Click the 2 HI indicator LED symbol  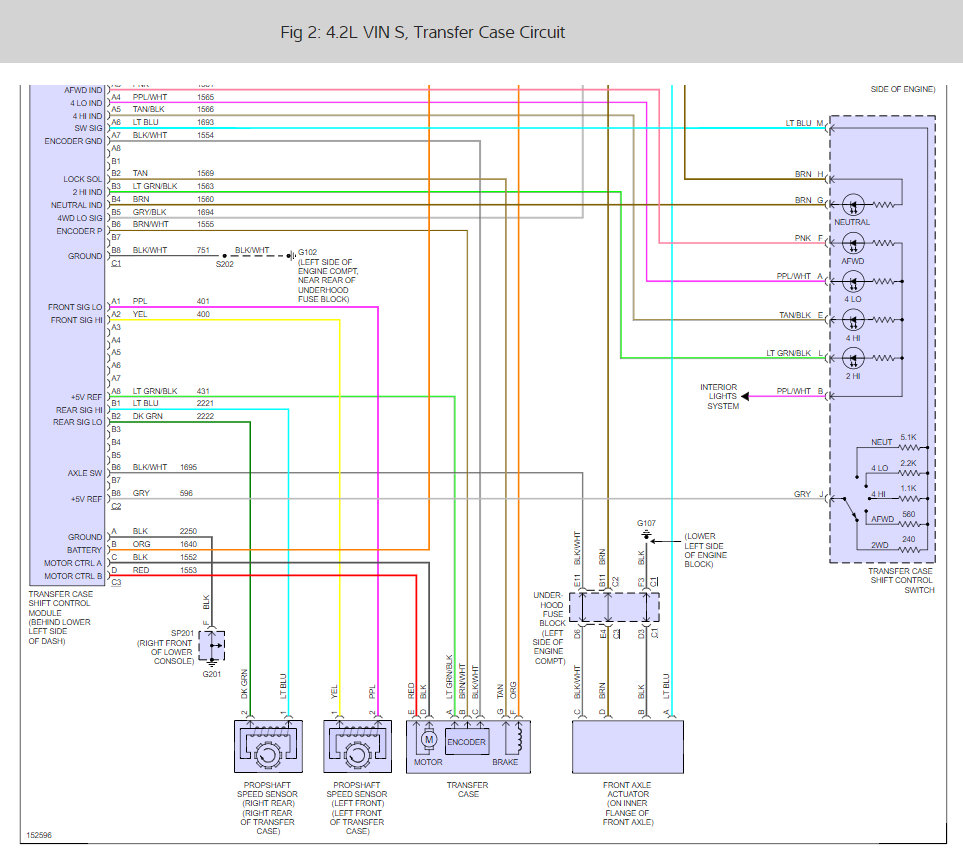[x=852, y=358]
